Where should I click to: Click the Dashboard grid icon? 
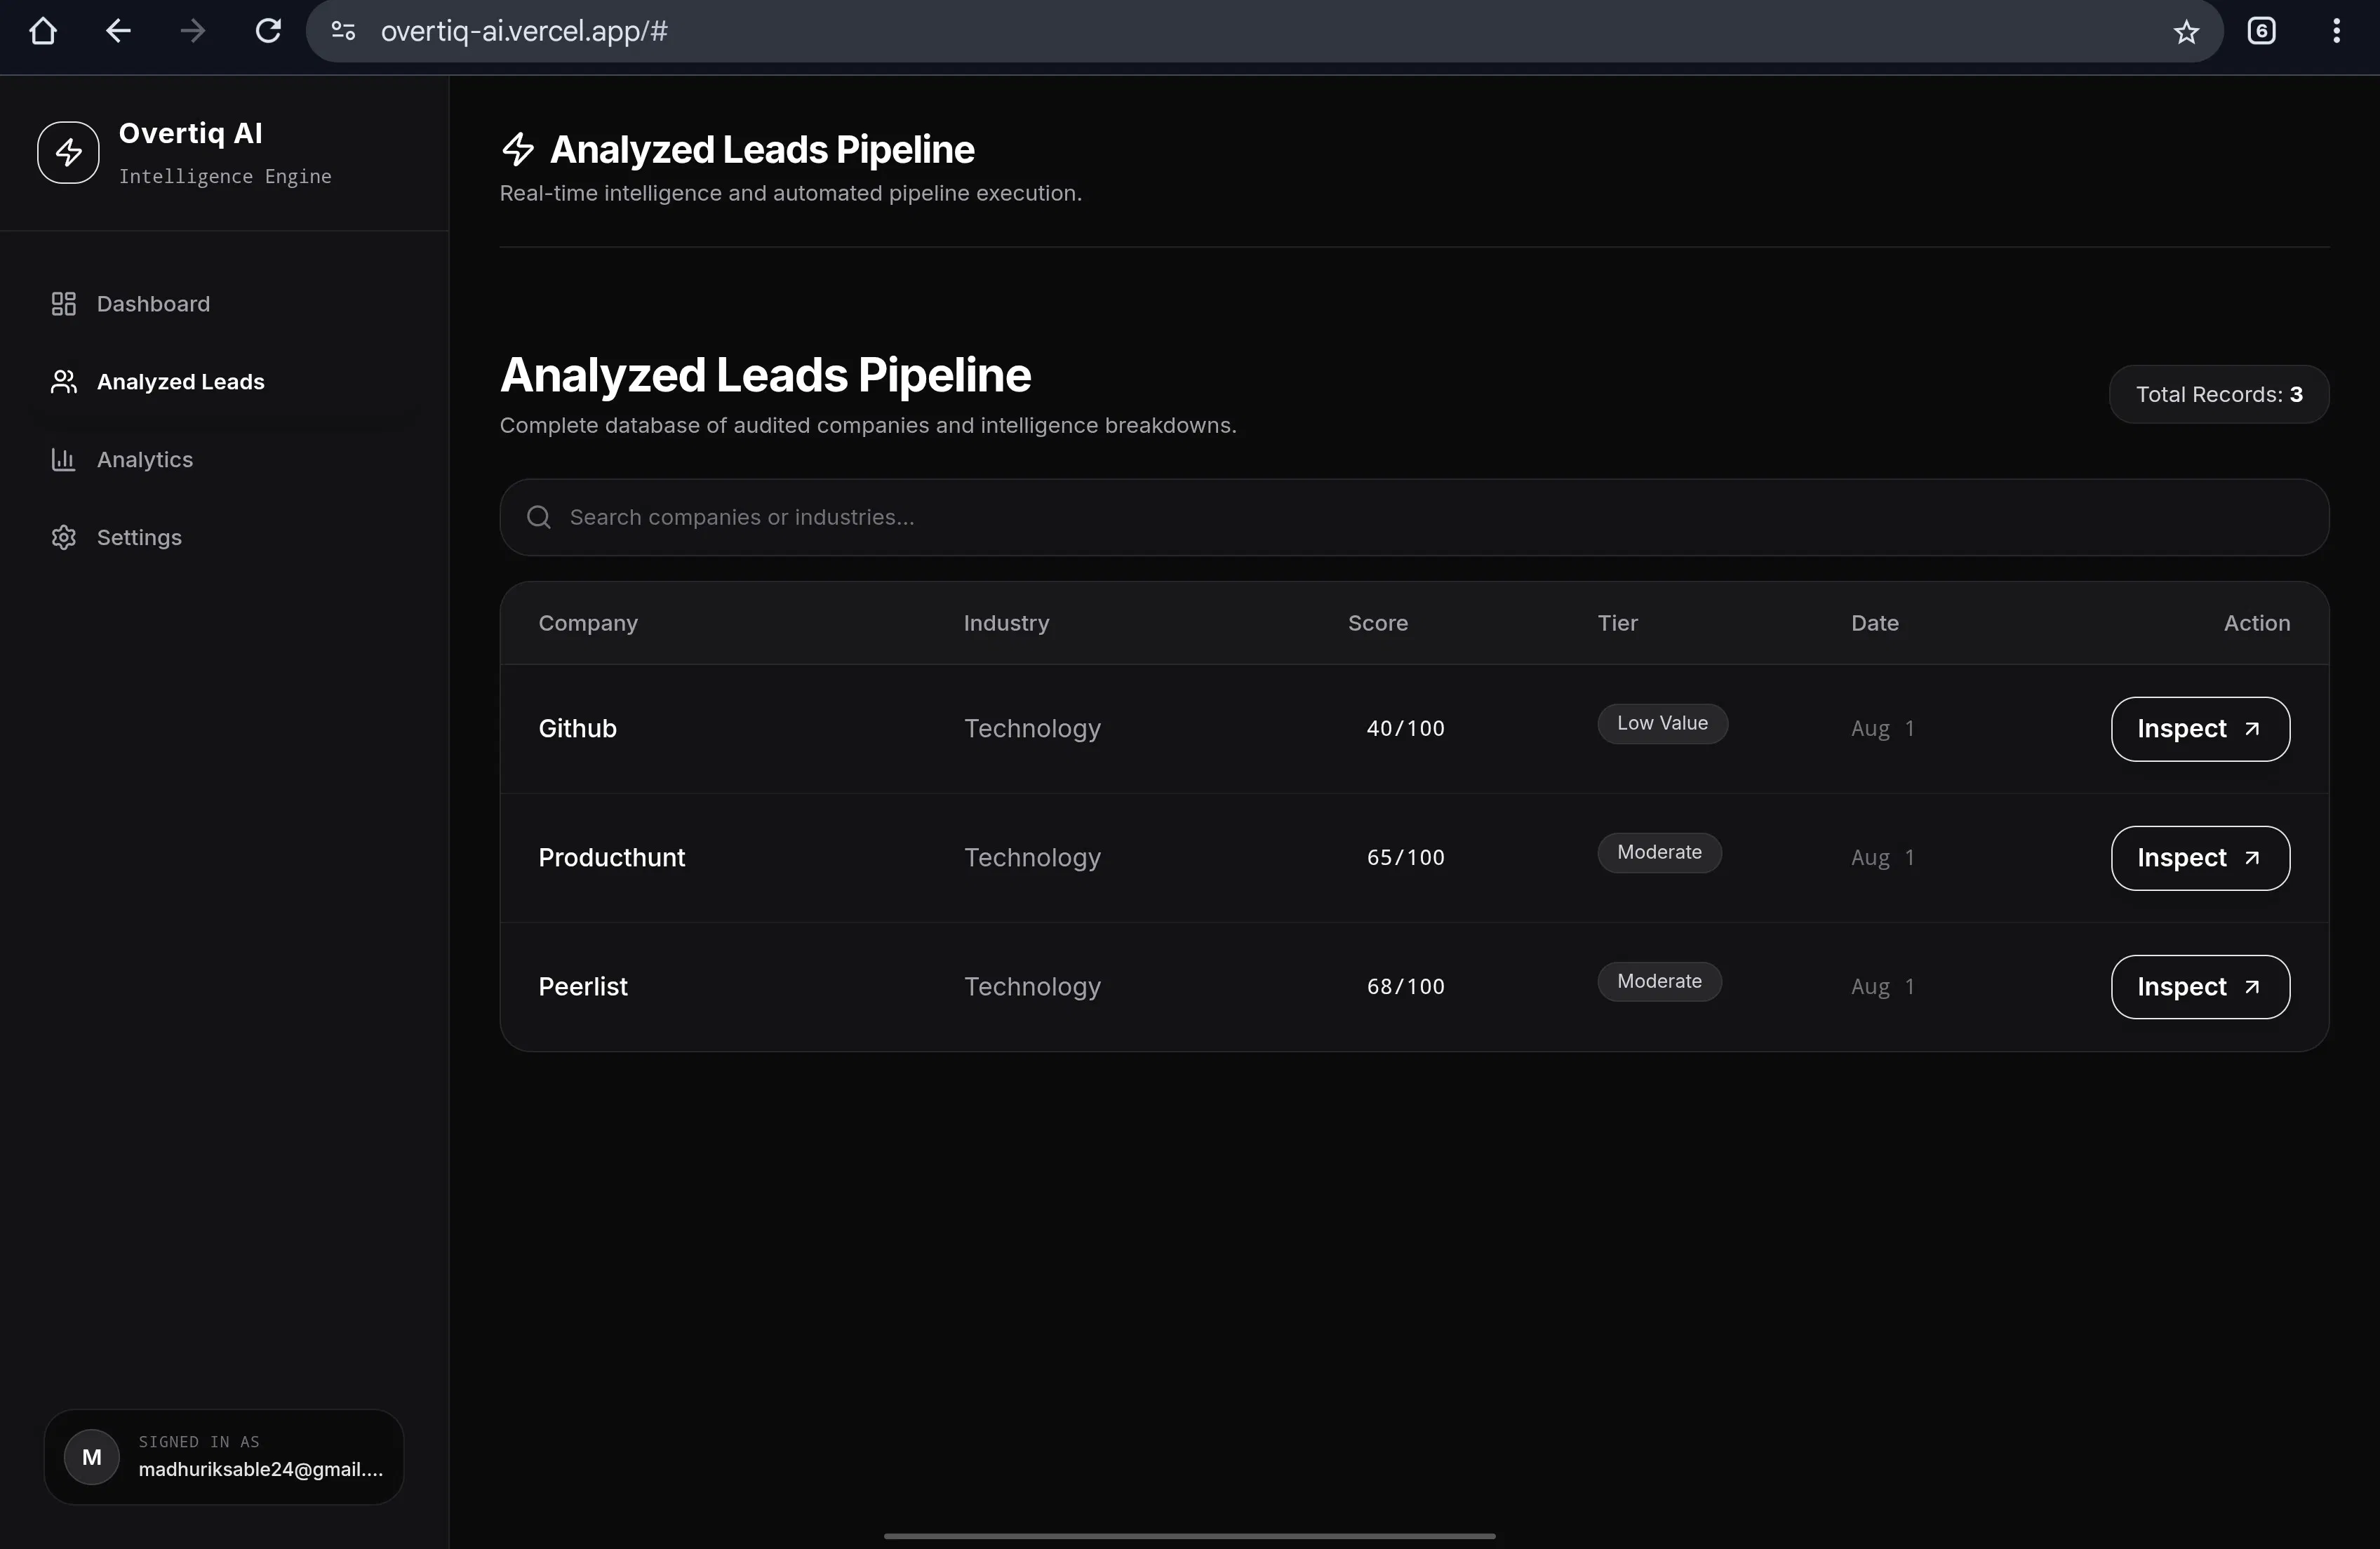pyautogui.click(x=64, y=304)
